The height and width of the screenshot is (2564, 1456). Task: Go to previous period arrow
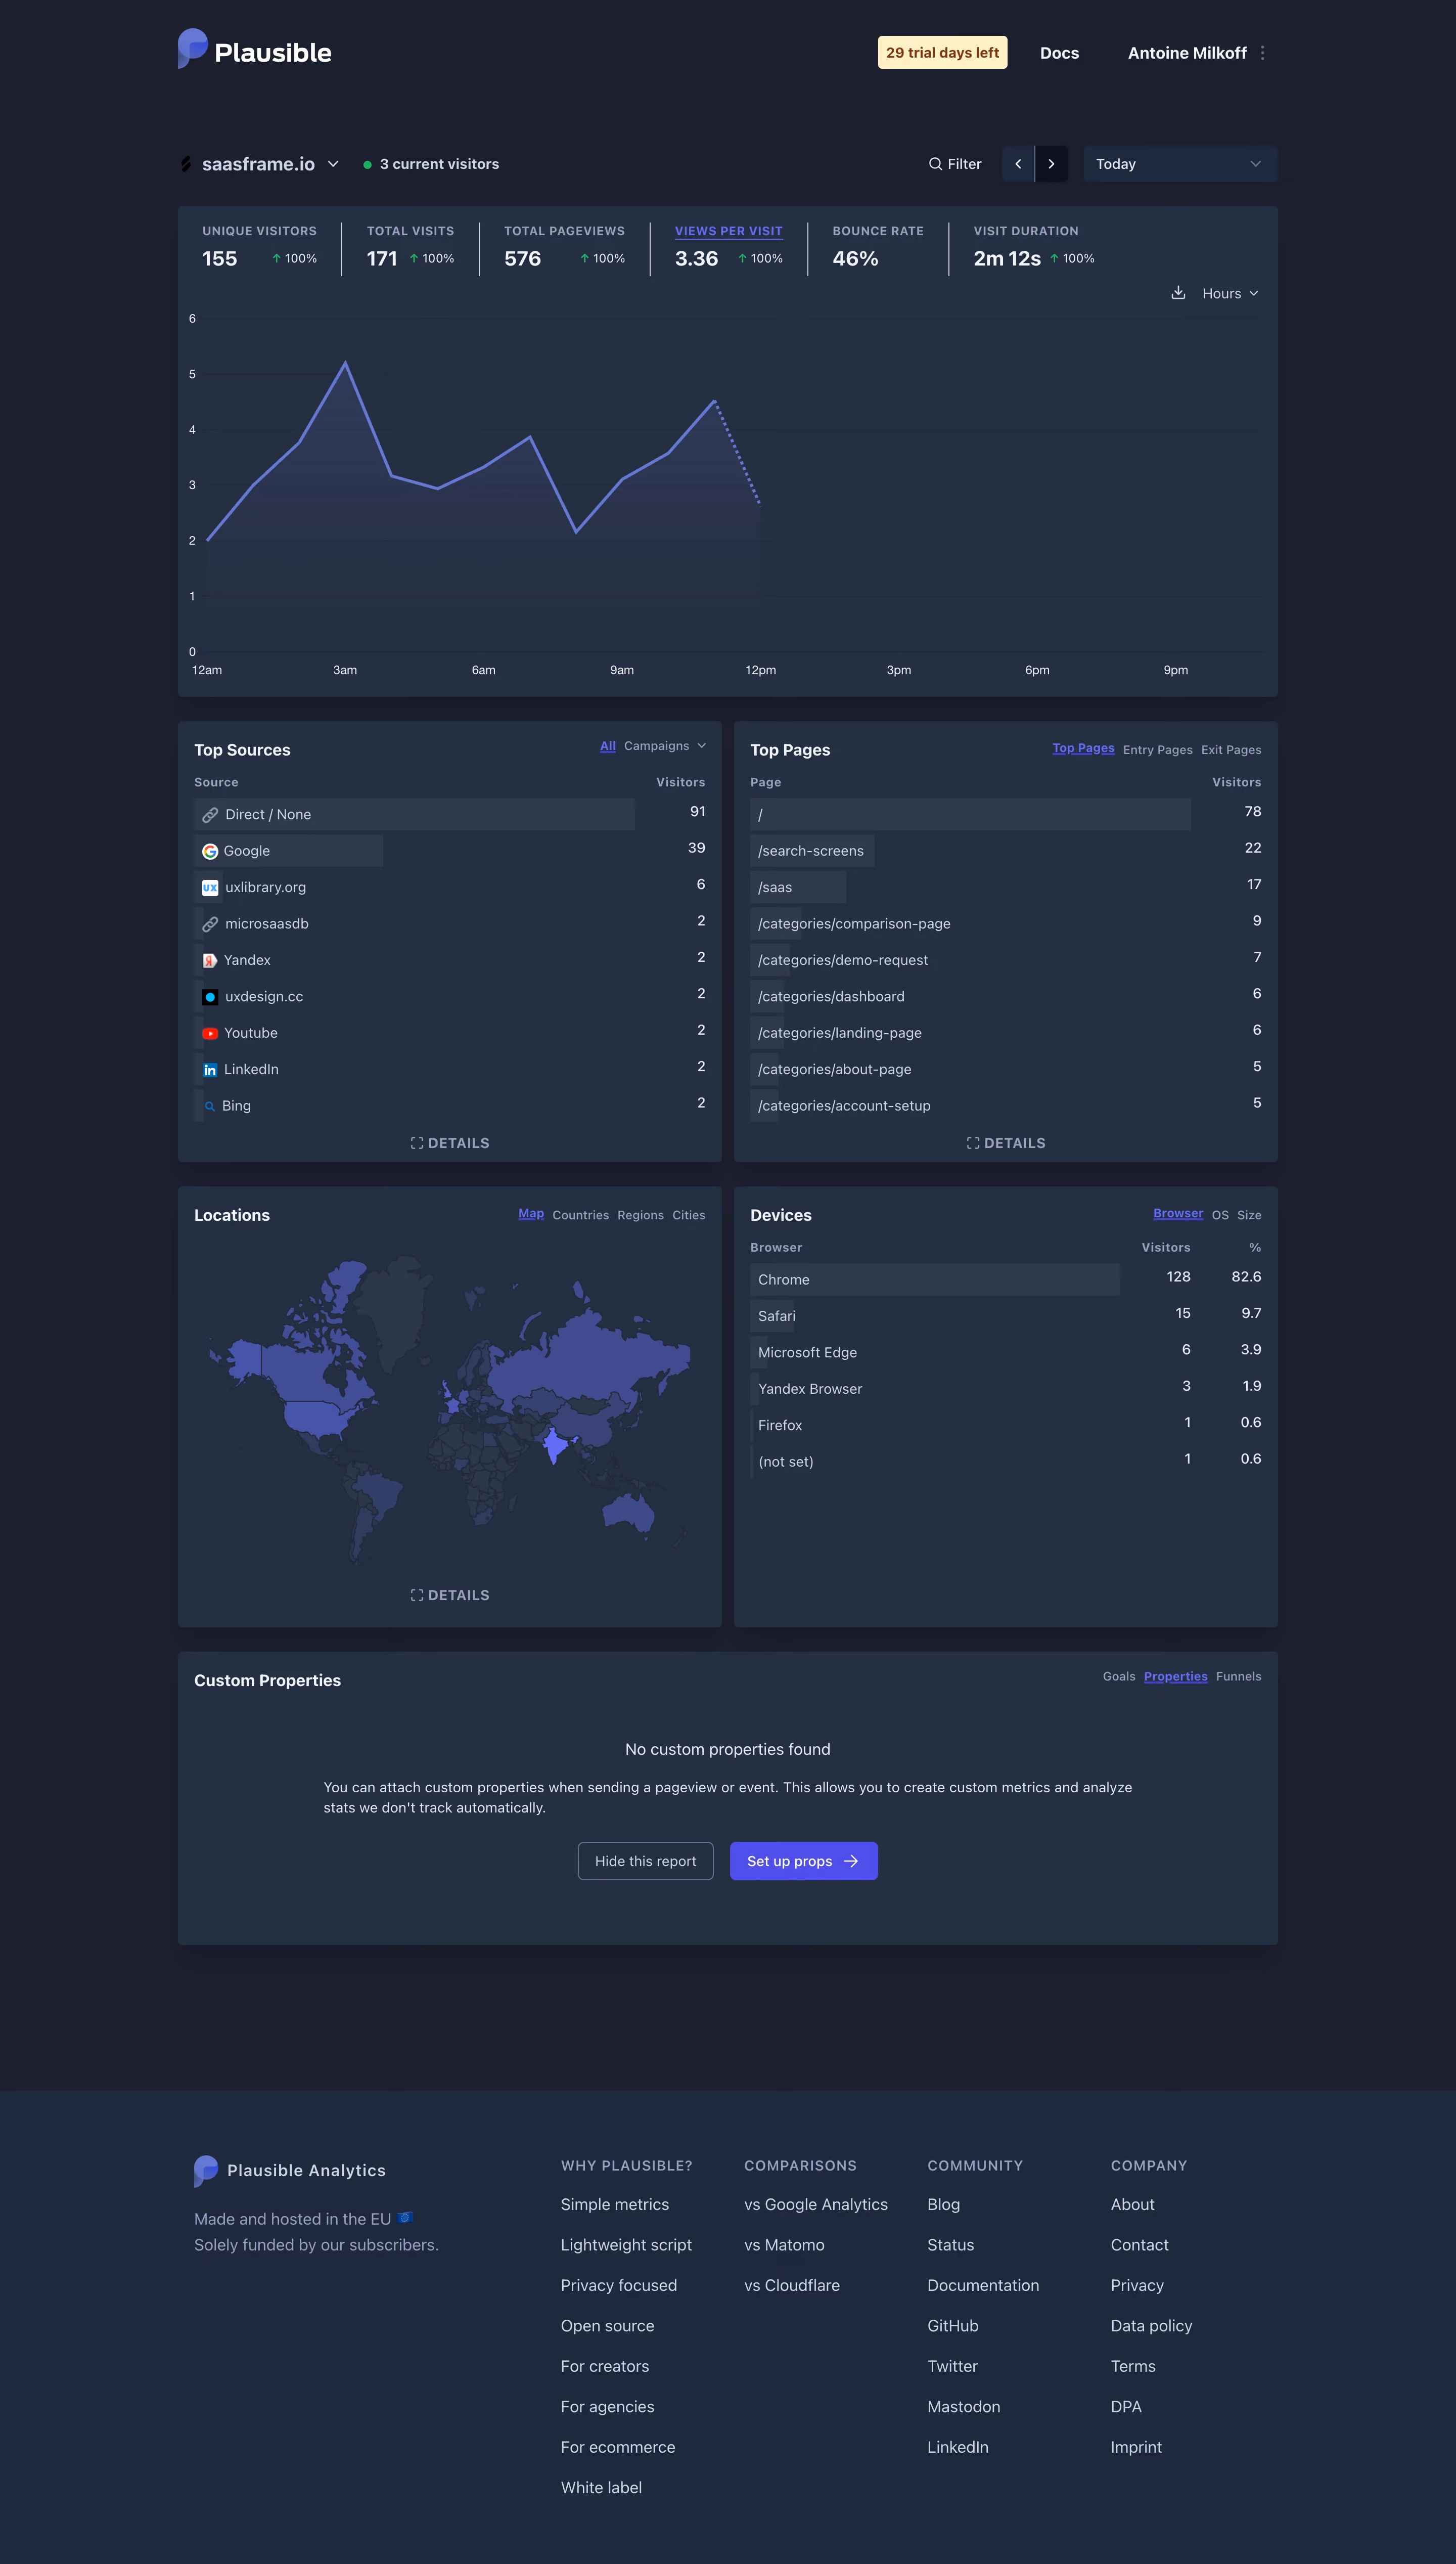(x=1018, y=164)
